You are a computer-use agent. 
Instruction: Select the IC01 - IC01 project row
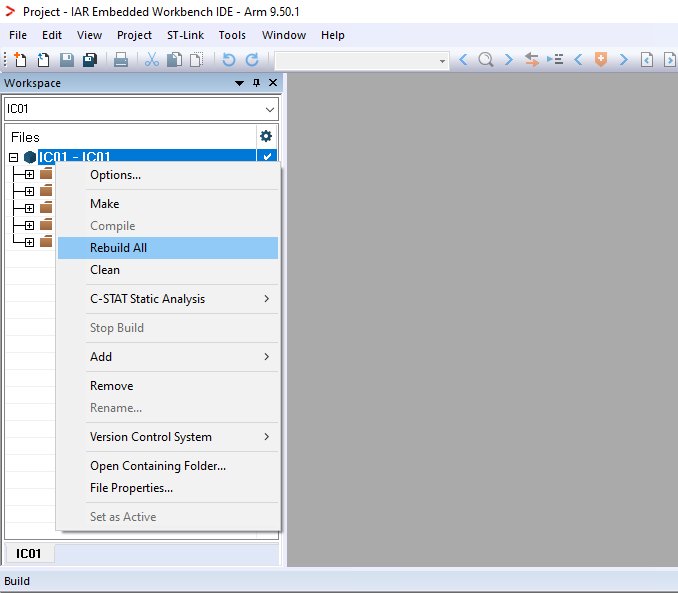(147, 156)
